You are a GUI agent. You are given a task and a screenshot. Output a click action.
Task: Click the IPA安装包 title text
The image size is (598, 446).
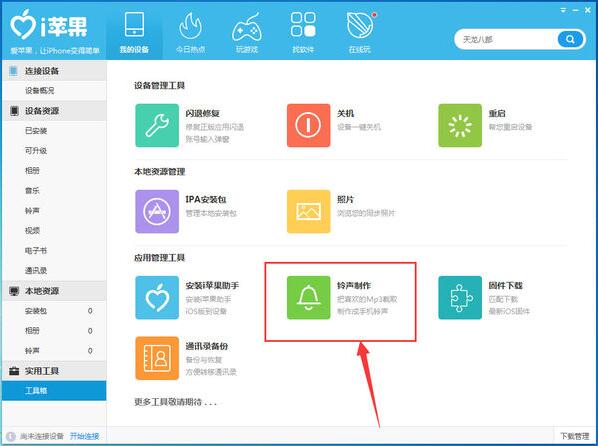click(206, 199)
